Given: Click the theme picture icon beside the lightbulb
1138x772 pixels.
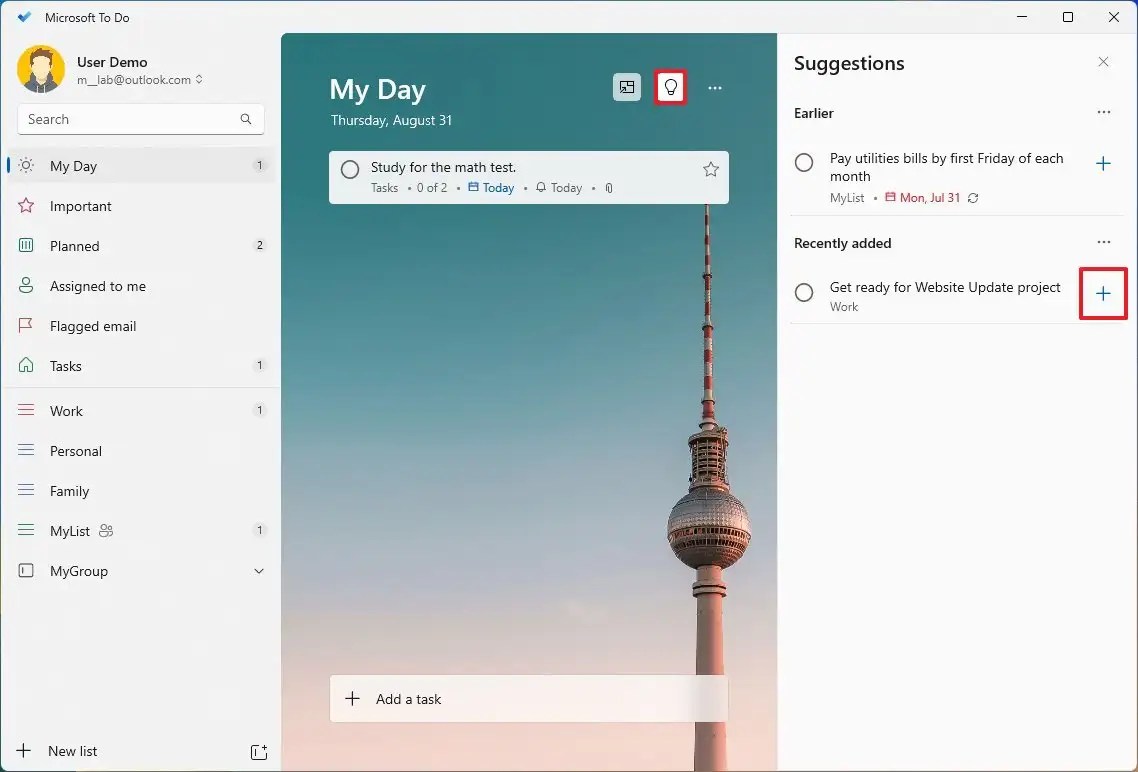Looking at the screenshot, I should click(626, 87).
